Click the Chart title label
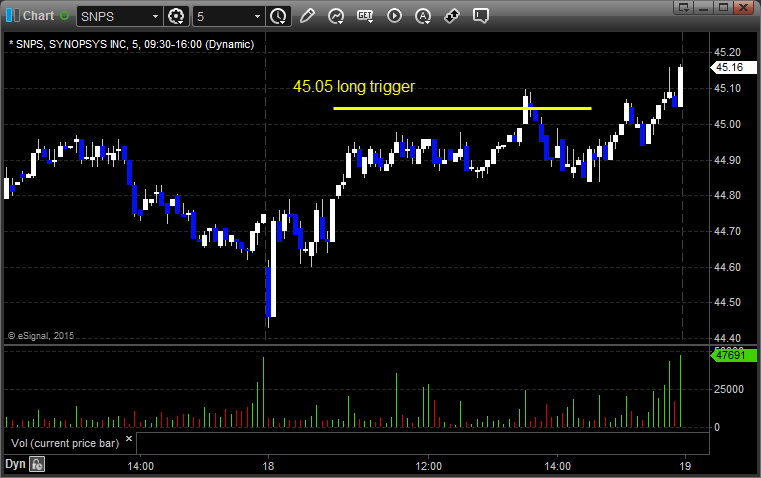Image resolution: width=761 pixels, height=478 pixels. [x=38, y=16]
